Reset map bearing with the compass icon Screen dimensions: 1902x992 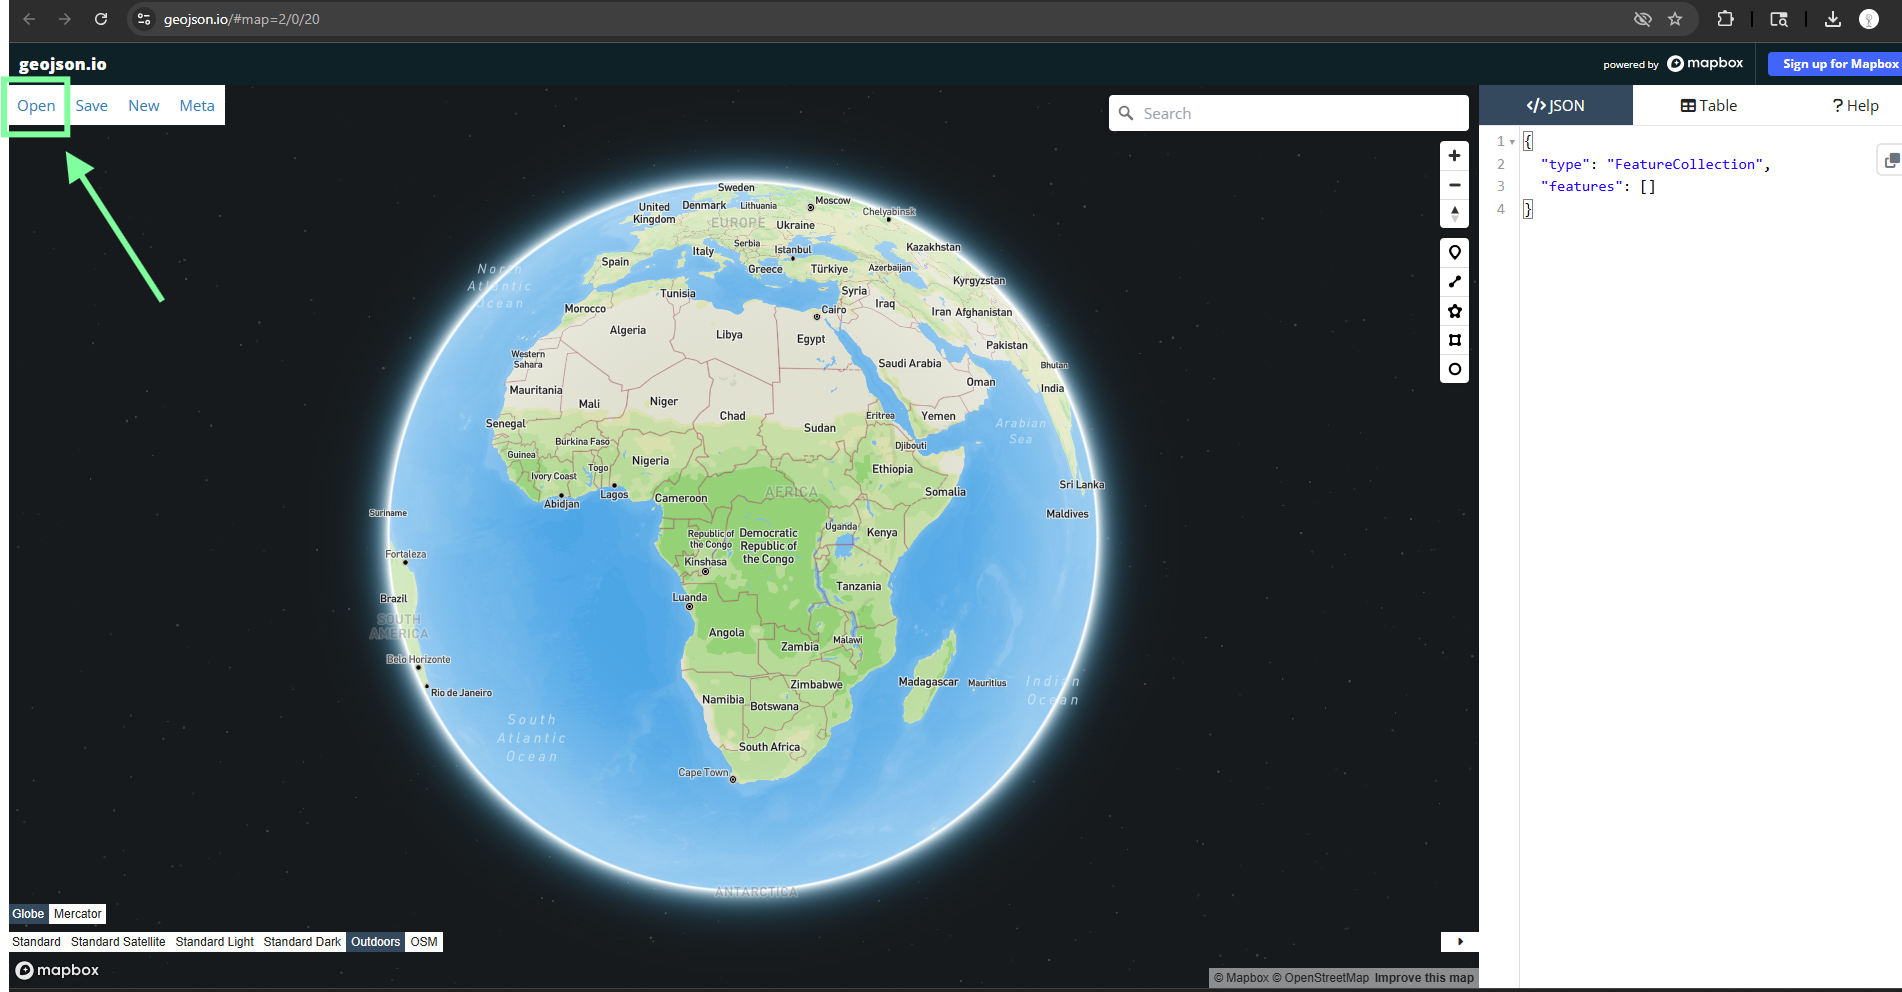tap(1454, 213)
